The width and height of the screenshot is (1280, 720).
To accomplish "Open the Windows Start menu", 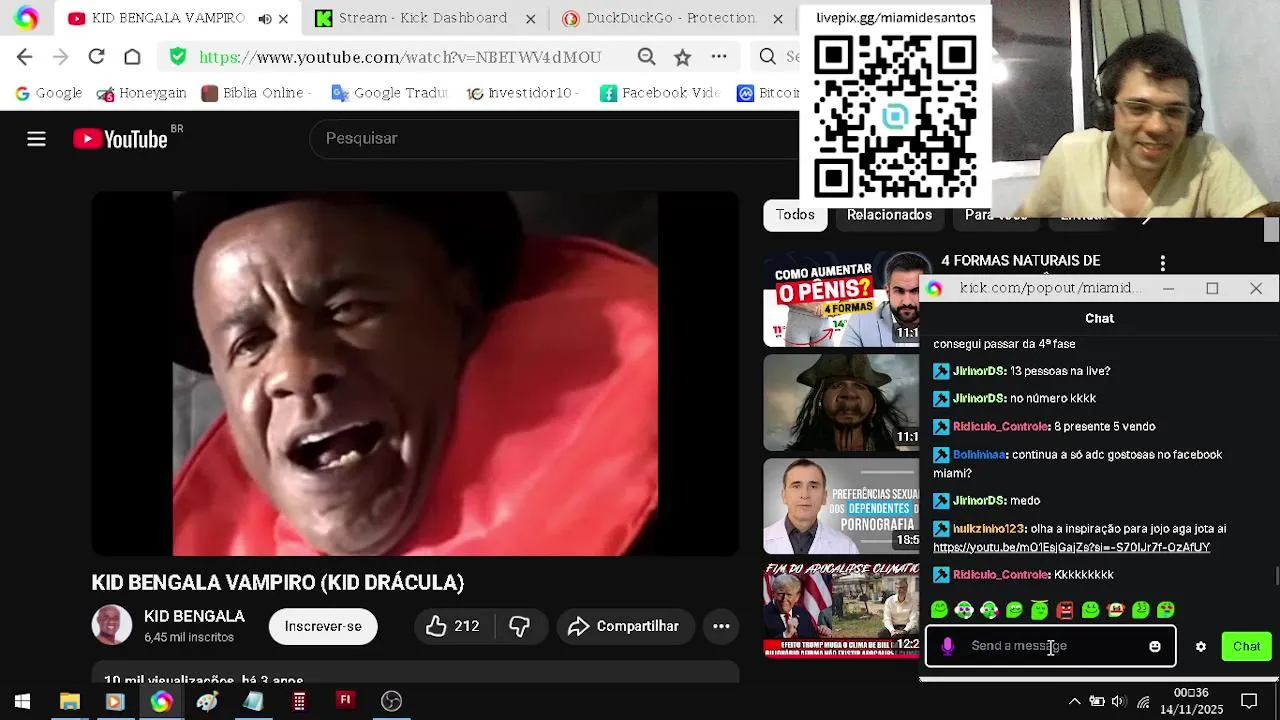I will click(x=22, y=701).
